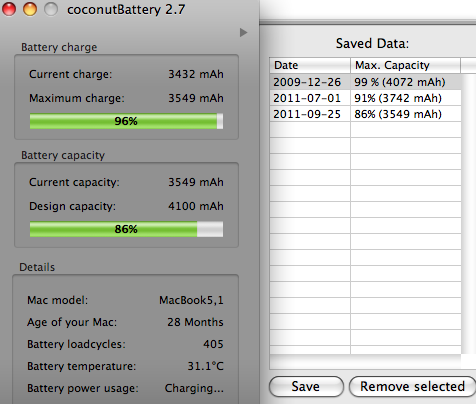476x404 pixels.
Task: Click Remove selected button
Action: 412,387
